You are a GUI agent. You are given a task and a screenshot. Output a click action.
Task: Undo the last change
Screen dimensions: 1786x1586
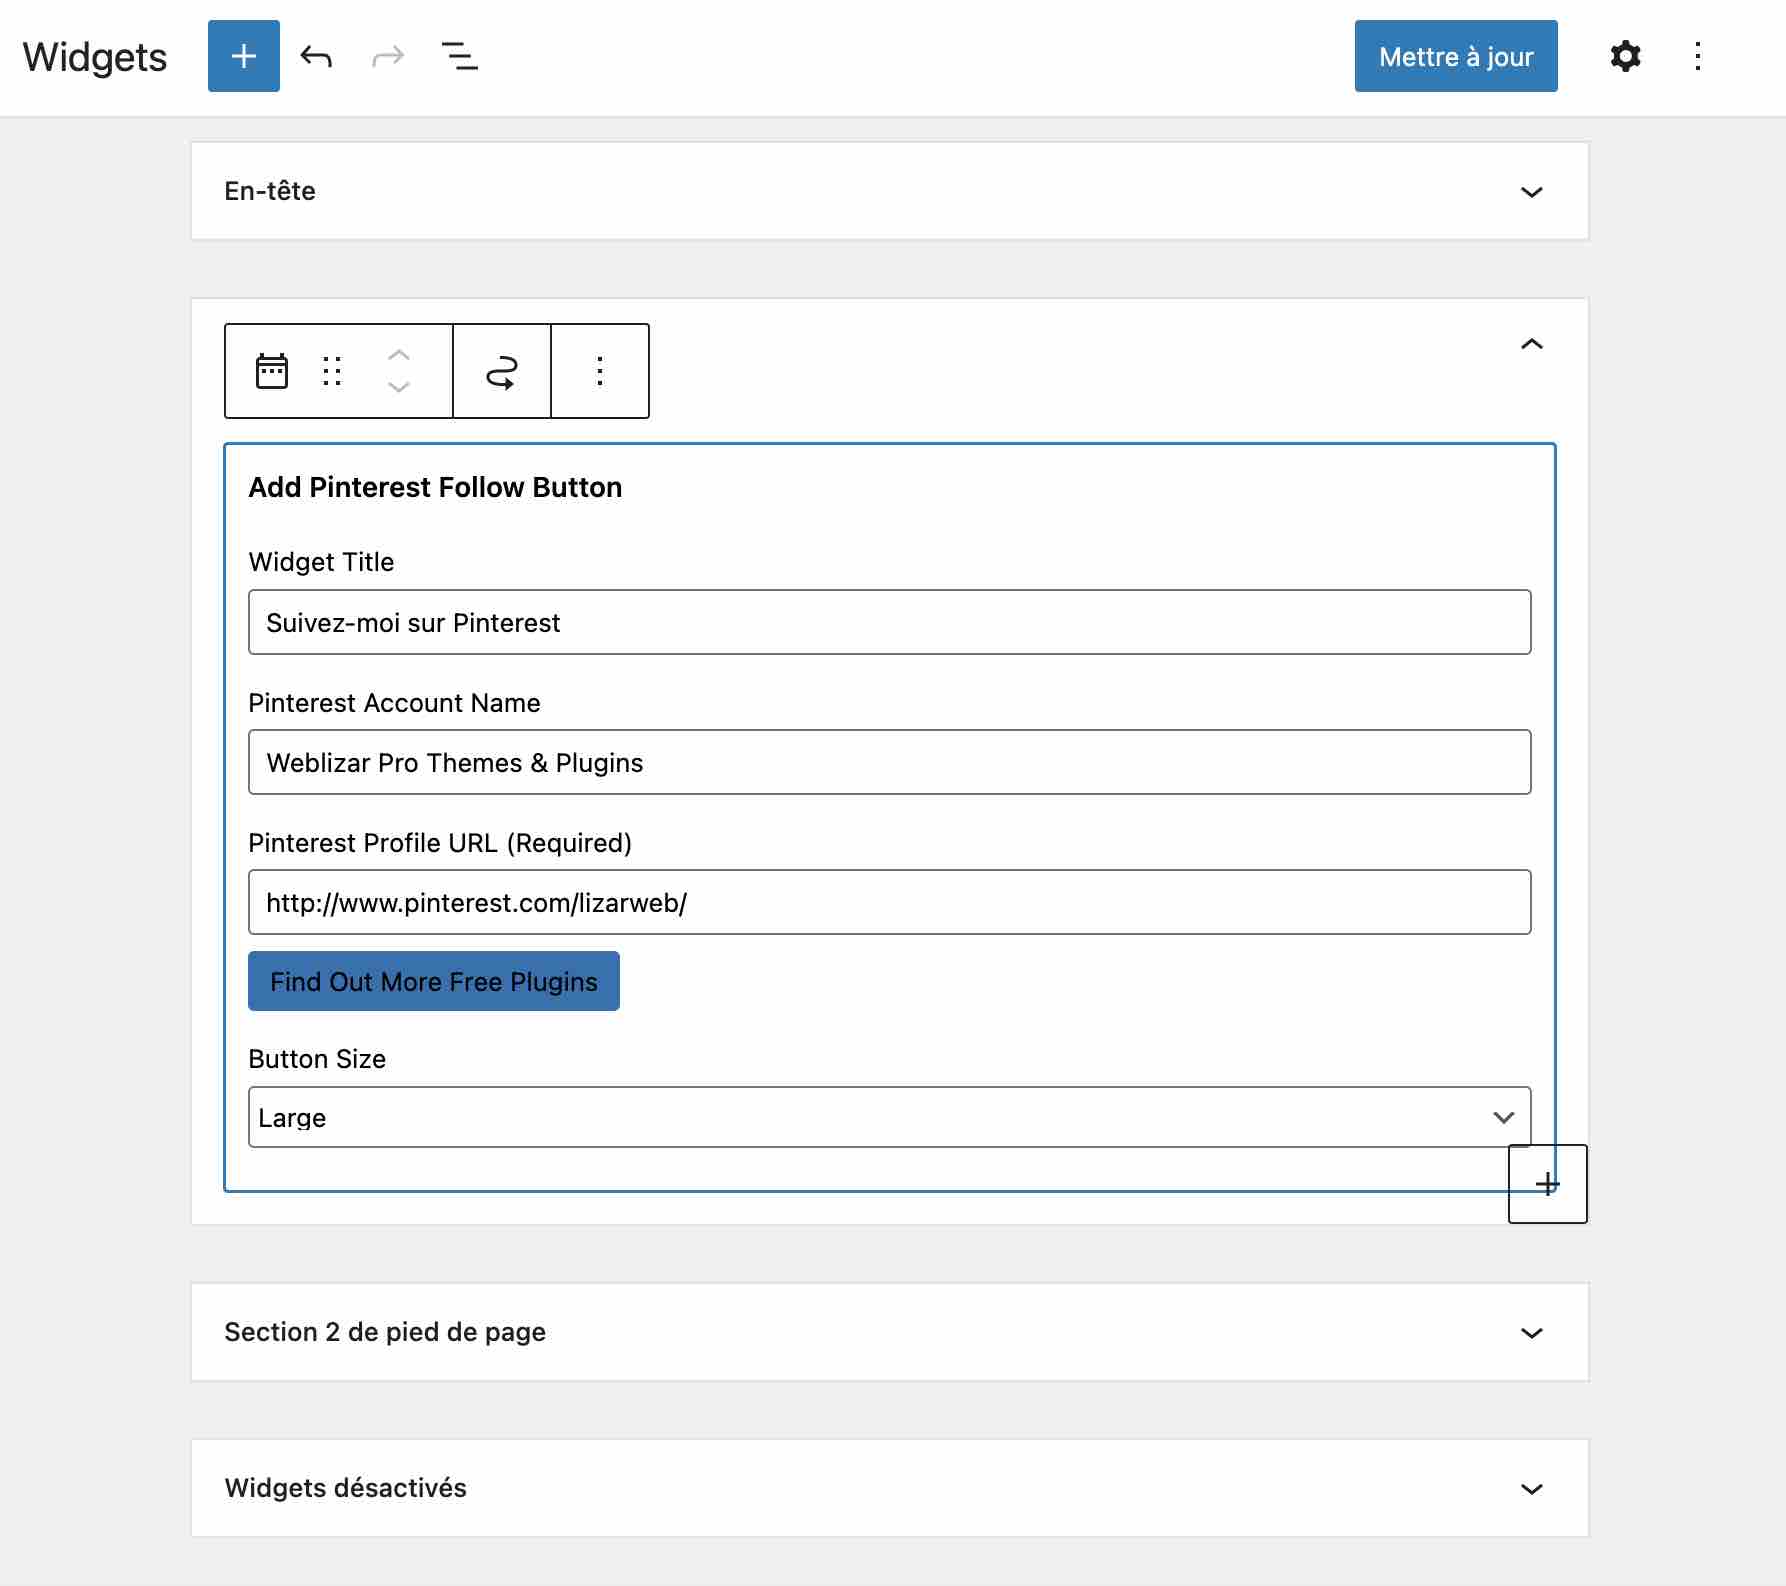[x=316, y=56]
